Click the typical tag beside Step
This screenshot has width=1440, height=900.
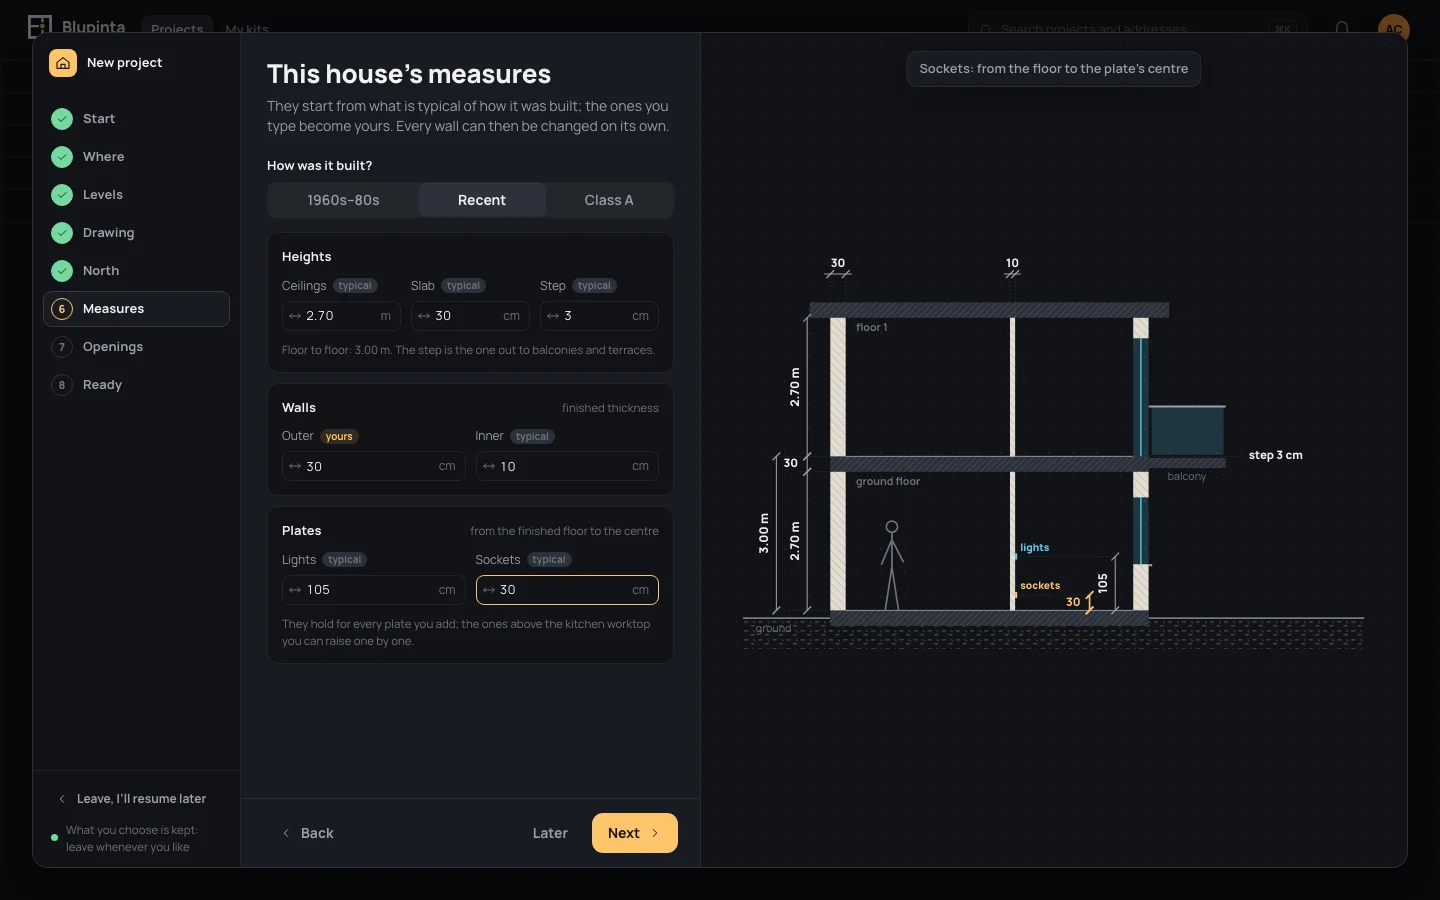click(594, 286)
